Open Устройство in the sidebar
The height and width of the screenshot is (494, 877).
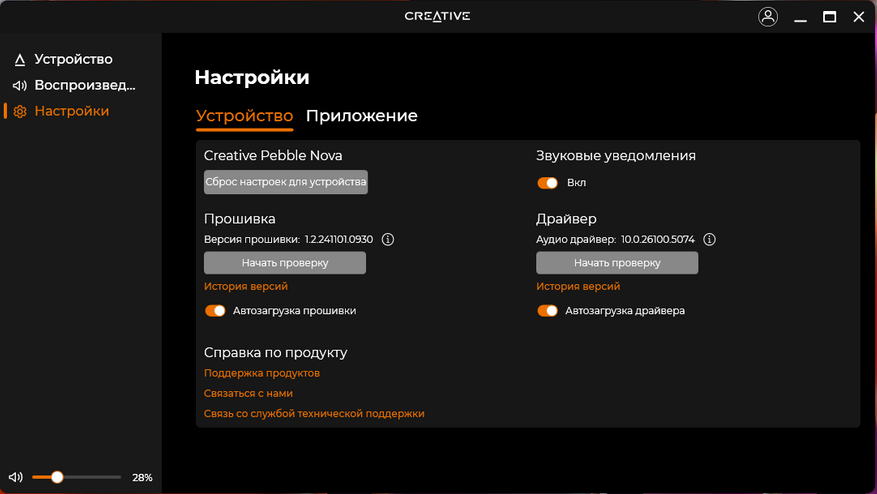(73, 59)
